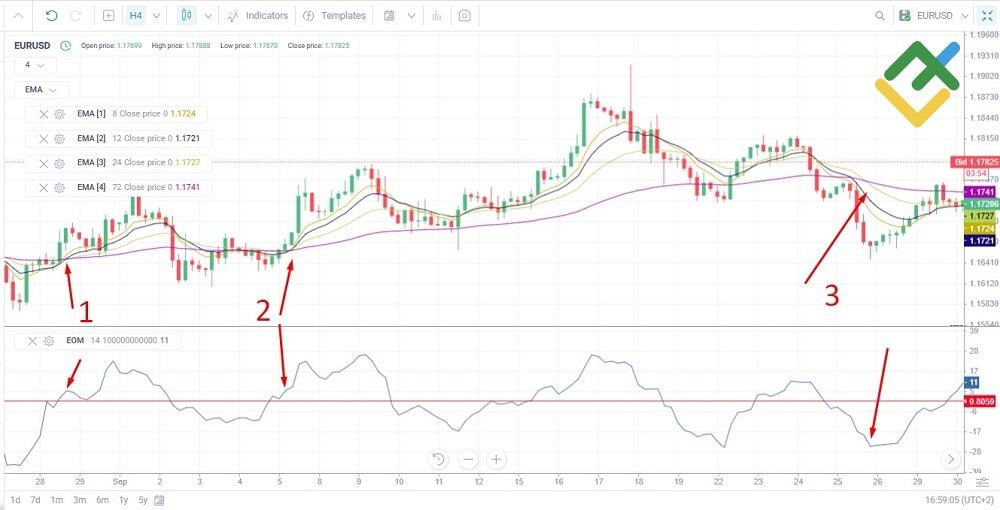Expand the chart type dropdown arrow
The image size is (1000, 510).
[x=207, y=15]
